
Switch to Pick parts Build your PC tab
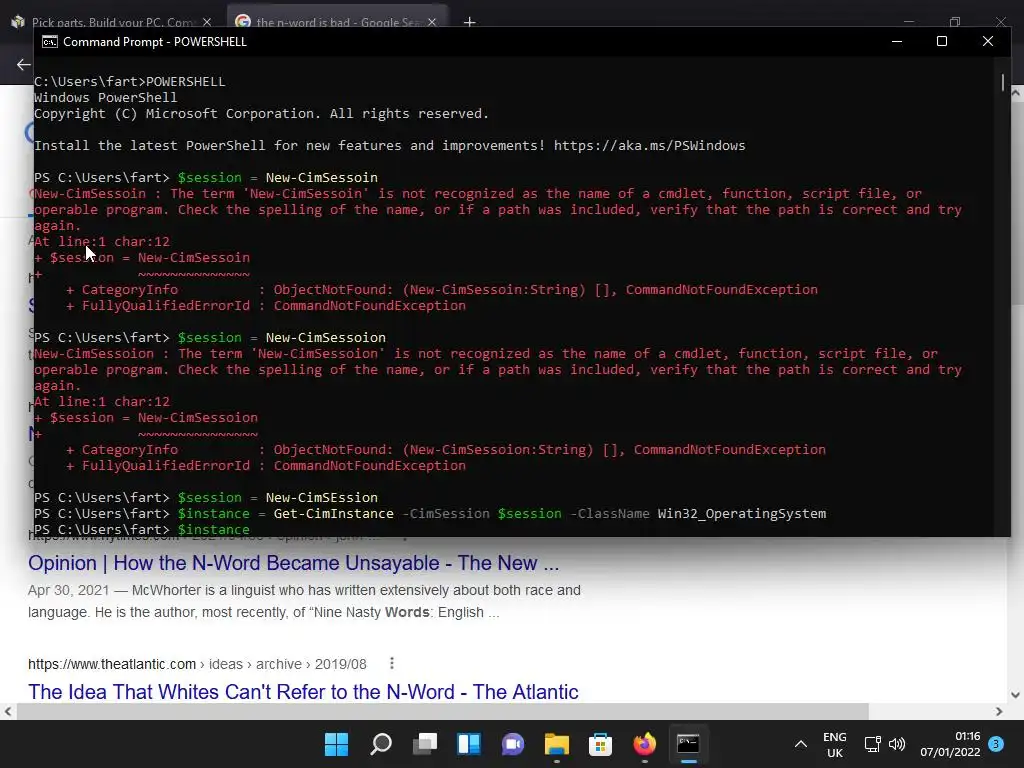pos(112,22)
